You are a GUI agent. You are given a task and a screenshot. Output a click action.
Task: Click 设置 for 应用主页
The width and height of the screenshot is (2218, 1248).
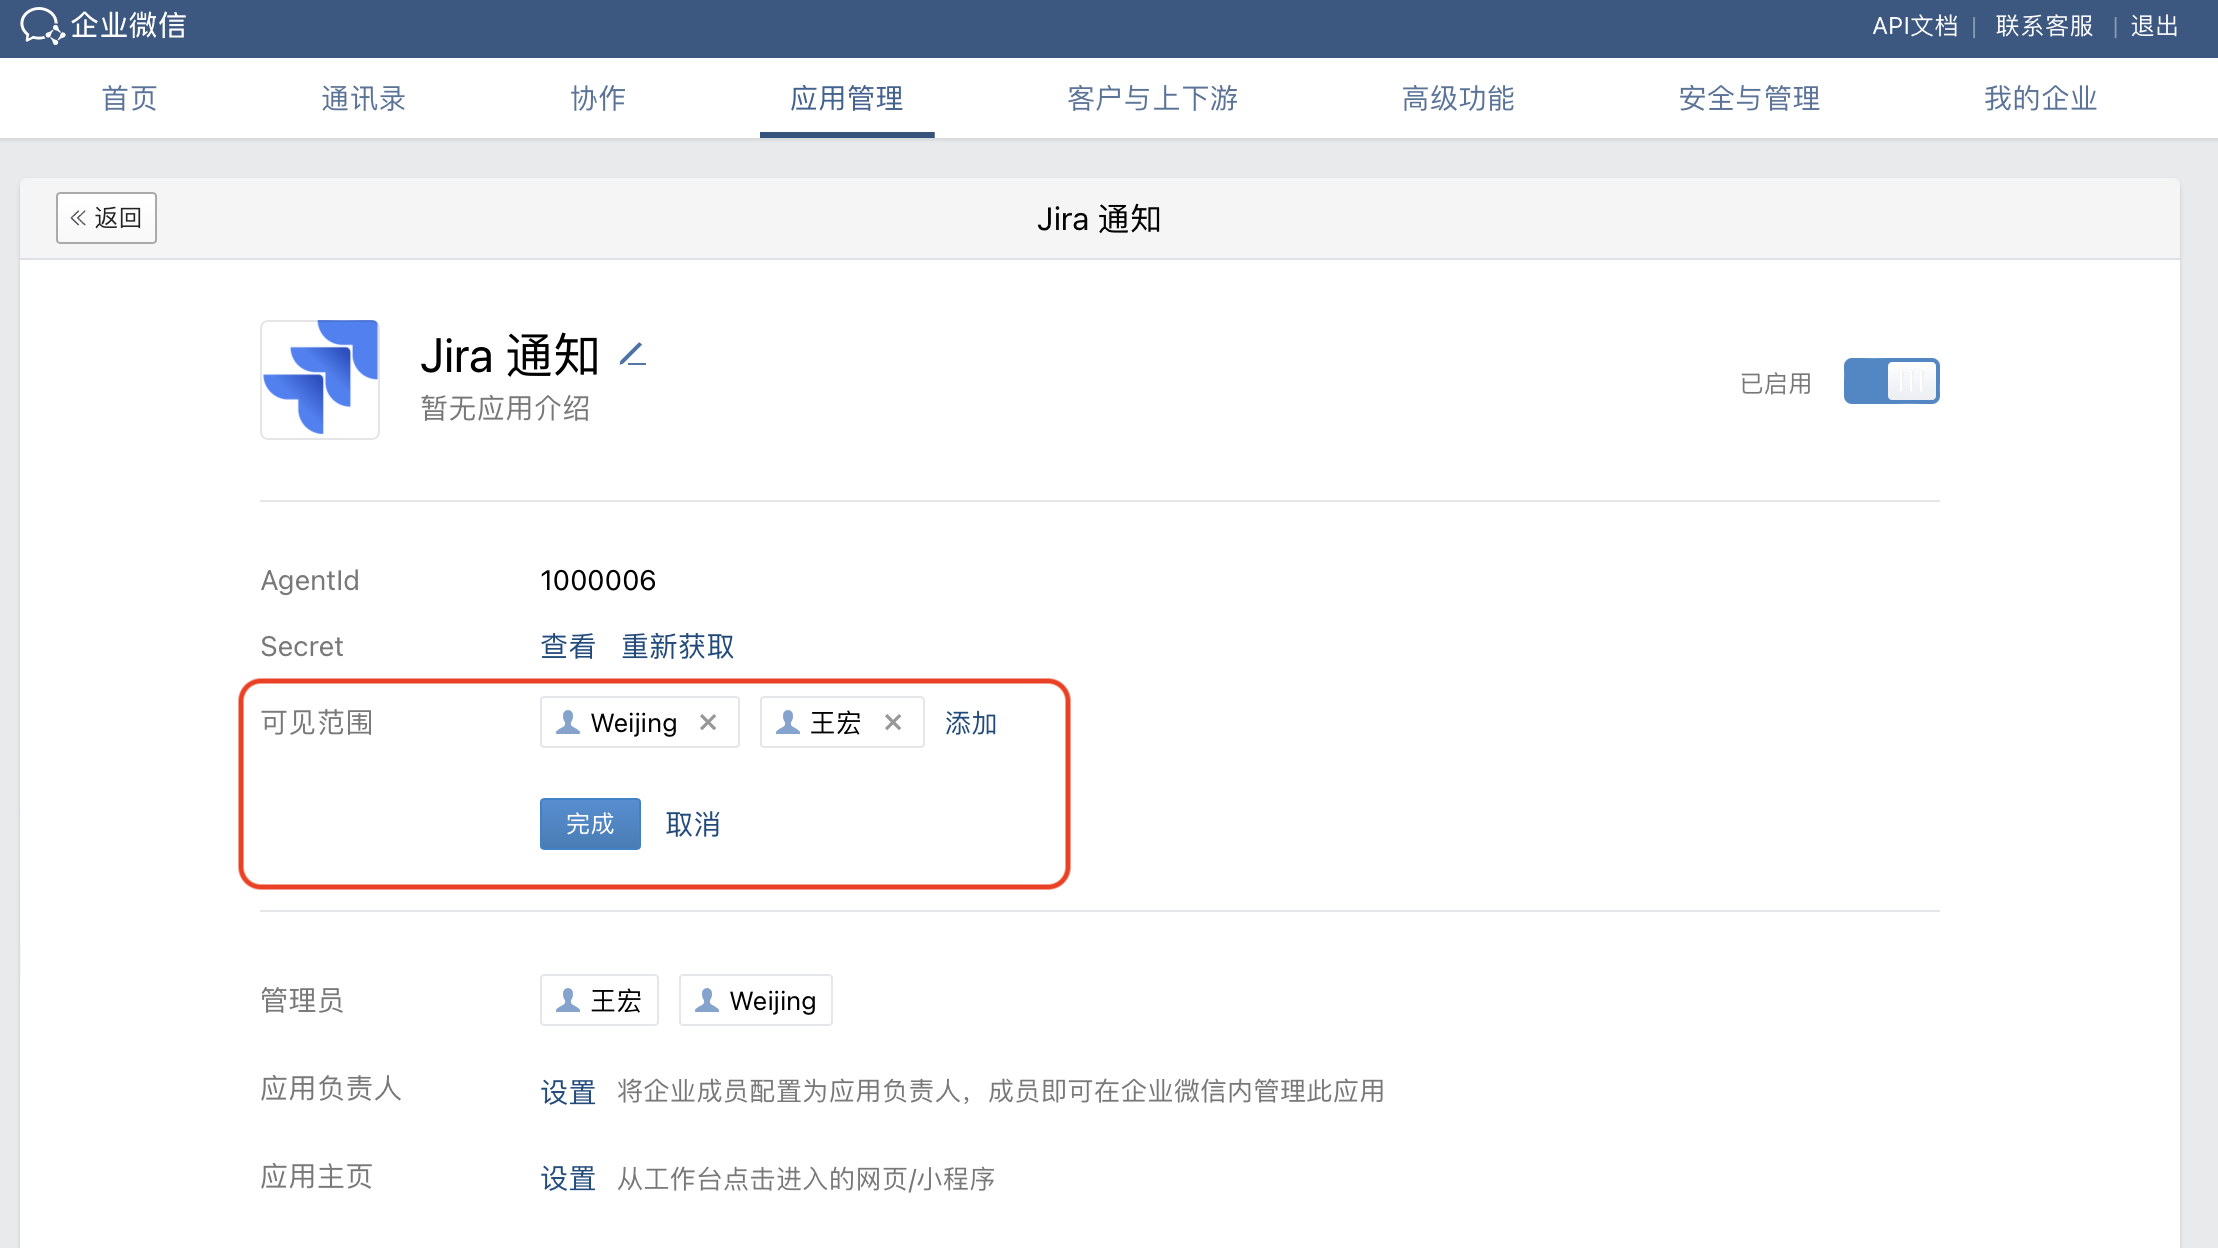567,1179
